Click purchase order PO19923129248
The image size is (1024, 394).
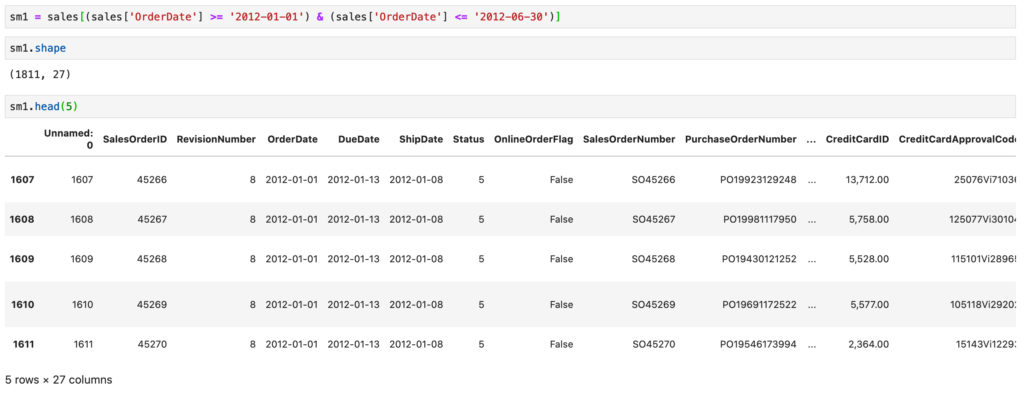point(758,180)
